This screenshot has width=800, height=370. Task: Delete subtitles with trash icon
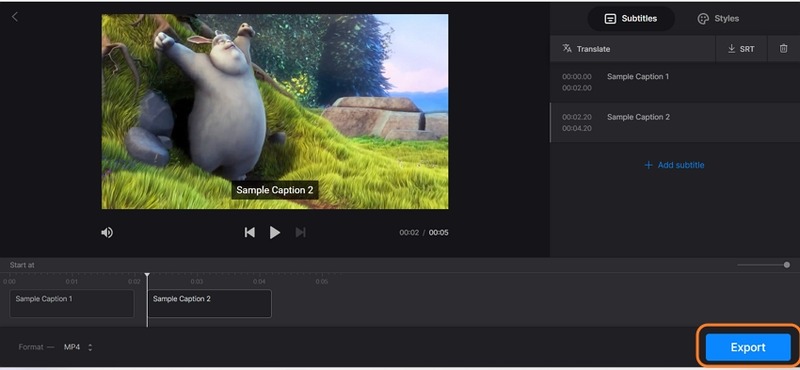[783, 48]
